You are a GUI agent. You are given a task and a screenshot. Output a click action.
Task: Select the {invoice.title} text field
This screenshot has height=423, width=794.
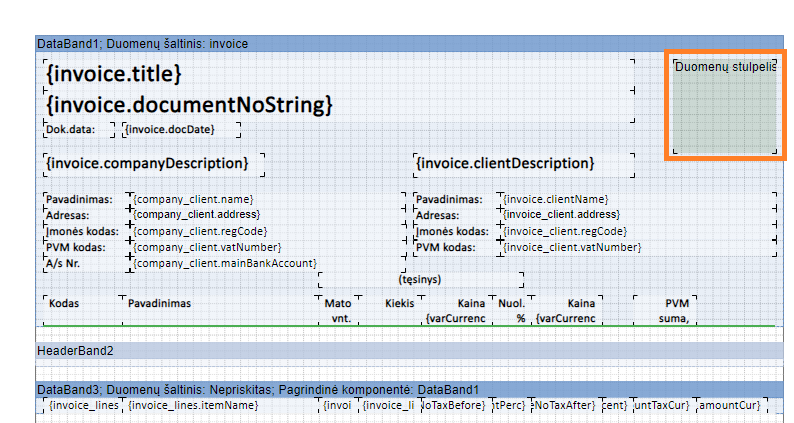[x=114, y=74]
